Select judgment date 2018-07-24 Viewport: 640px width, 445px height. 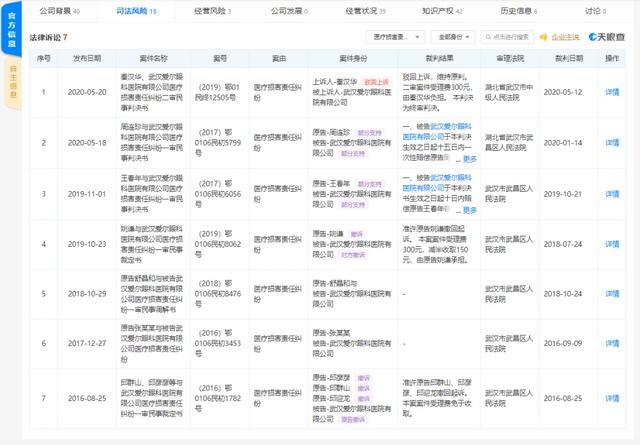[x=563, y=244]
